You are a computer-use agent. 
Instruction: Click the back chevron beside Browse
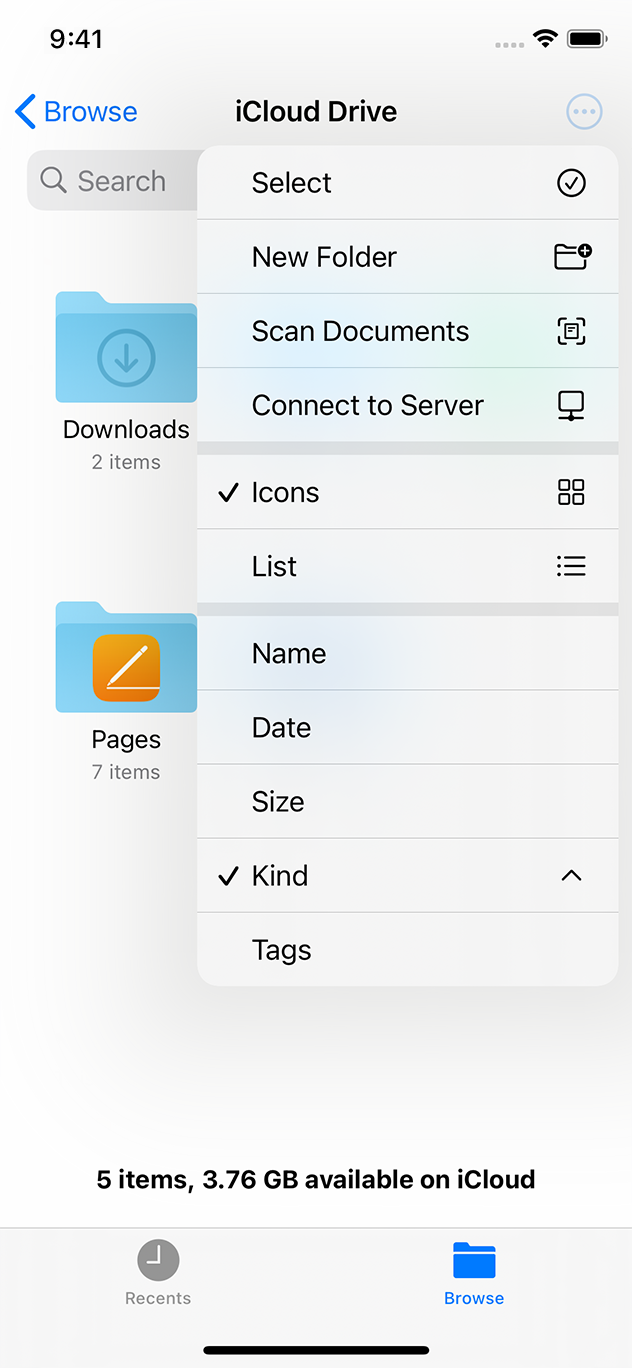[x=26, y=111]
